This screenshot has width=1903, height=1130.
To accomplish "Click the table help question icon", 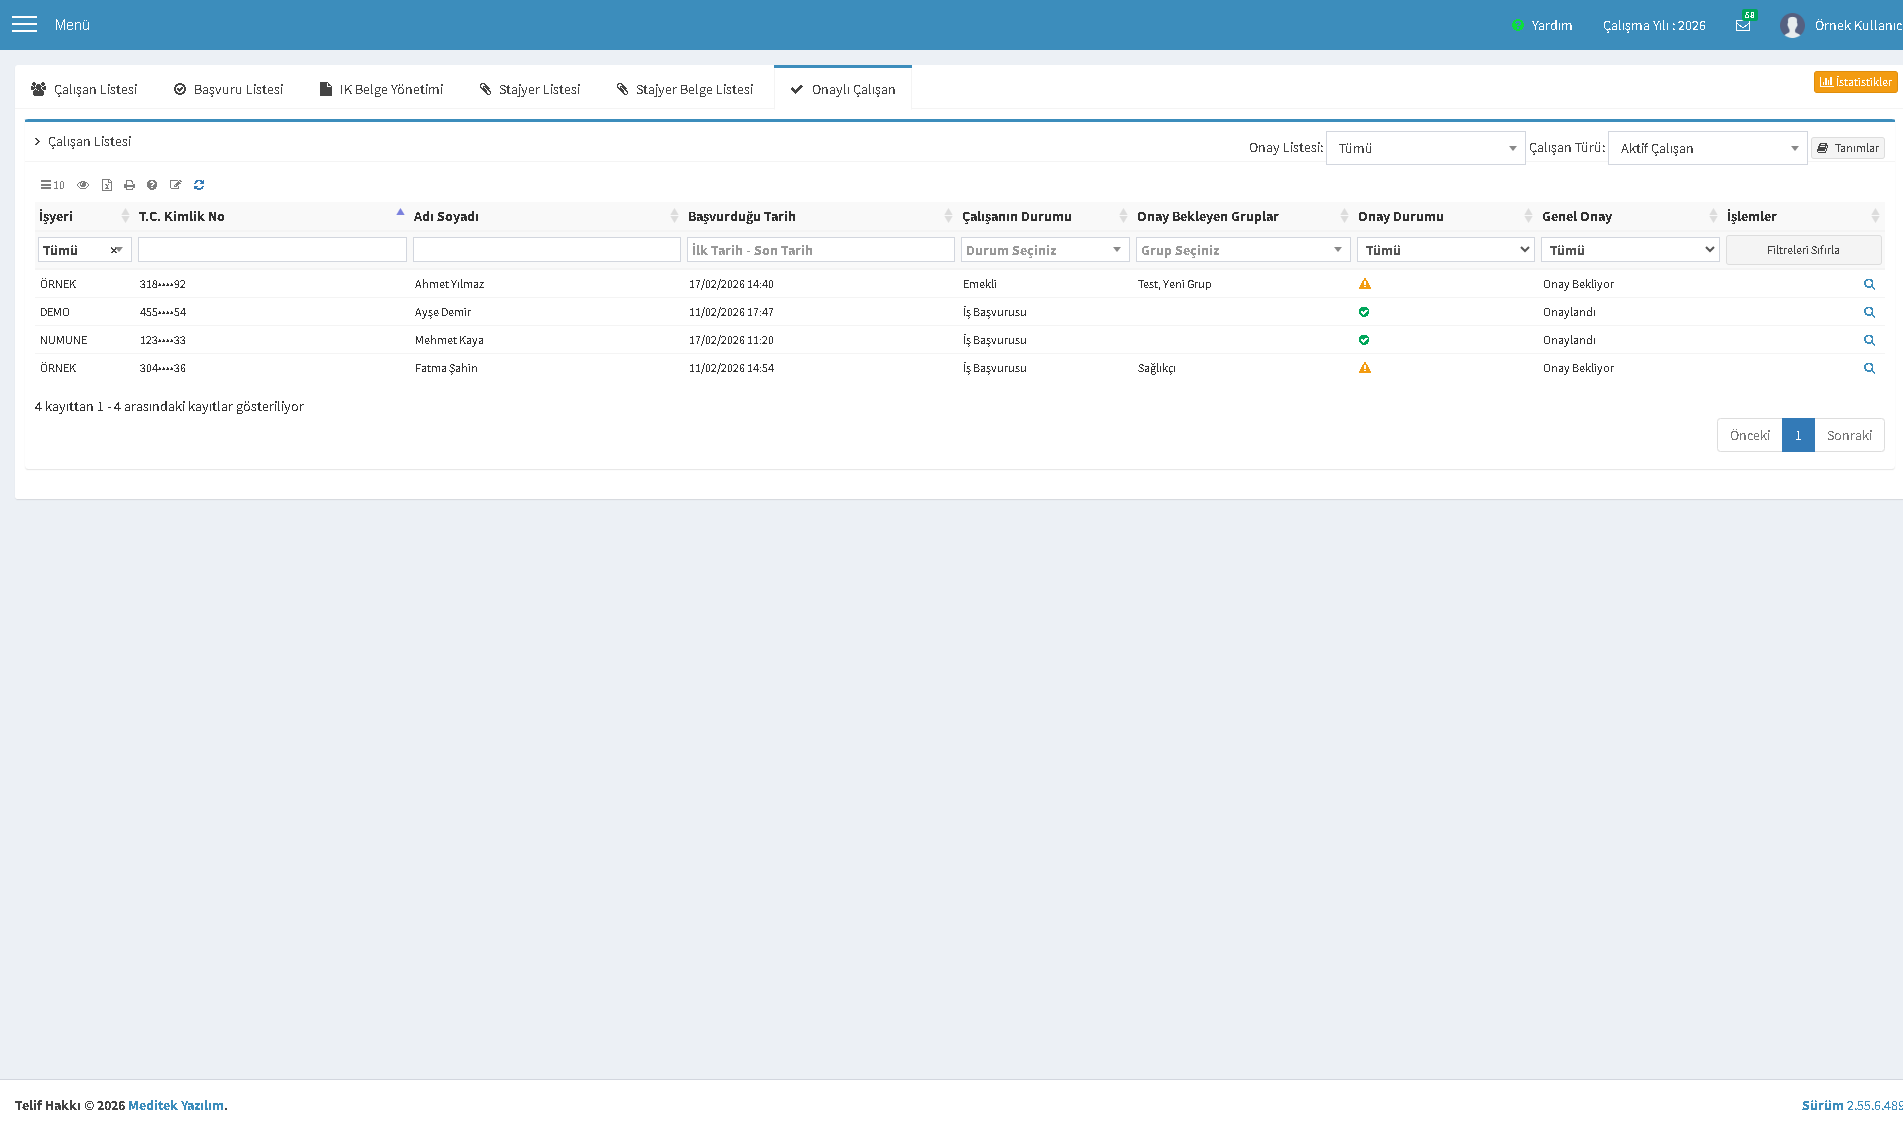I will (152, 185).
